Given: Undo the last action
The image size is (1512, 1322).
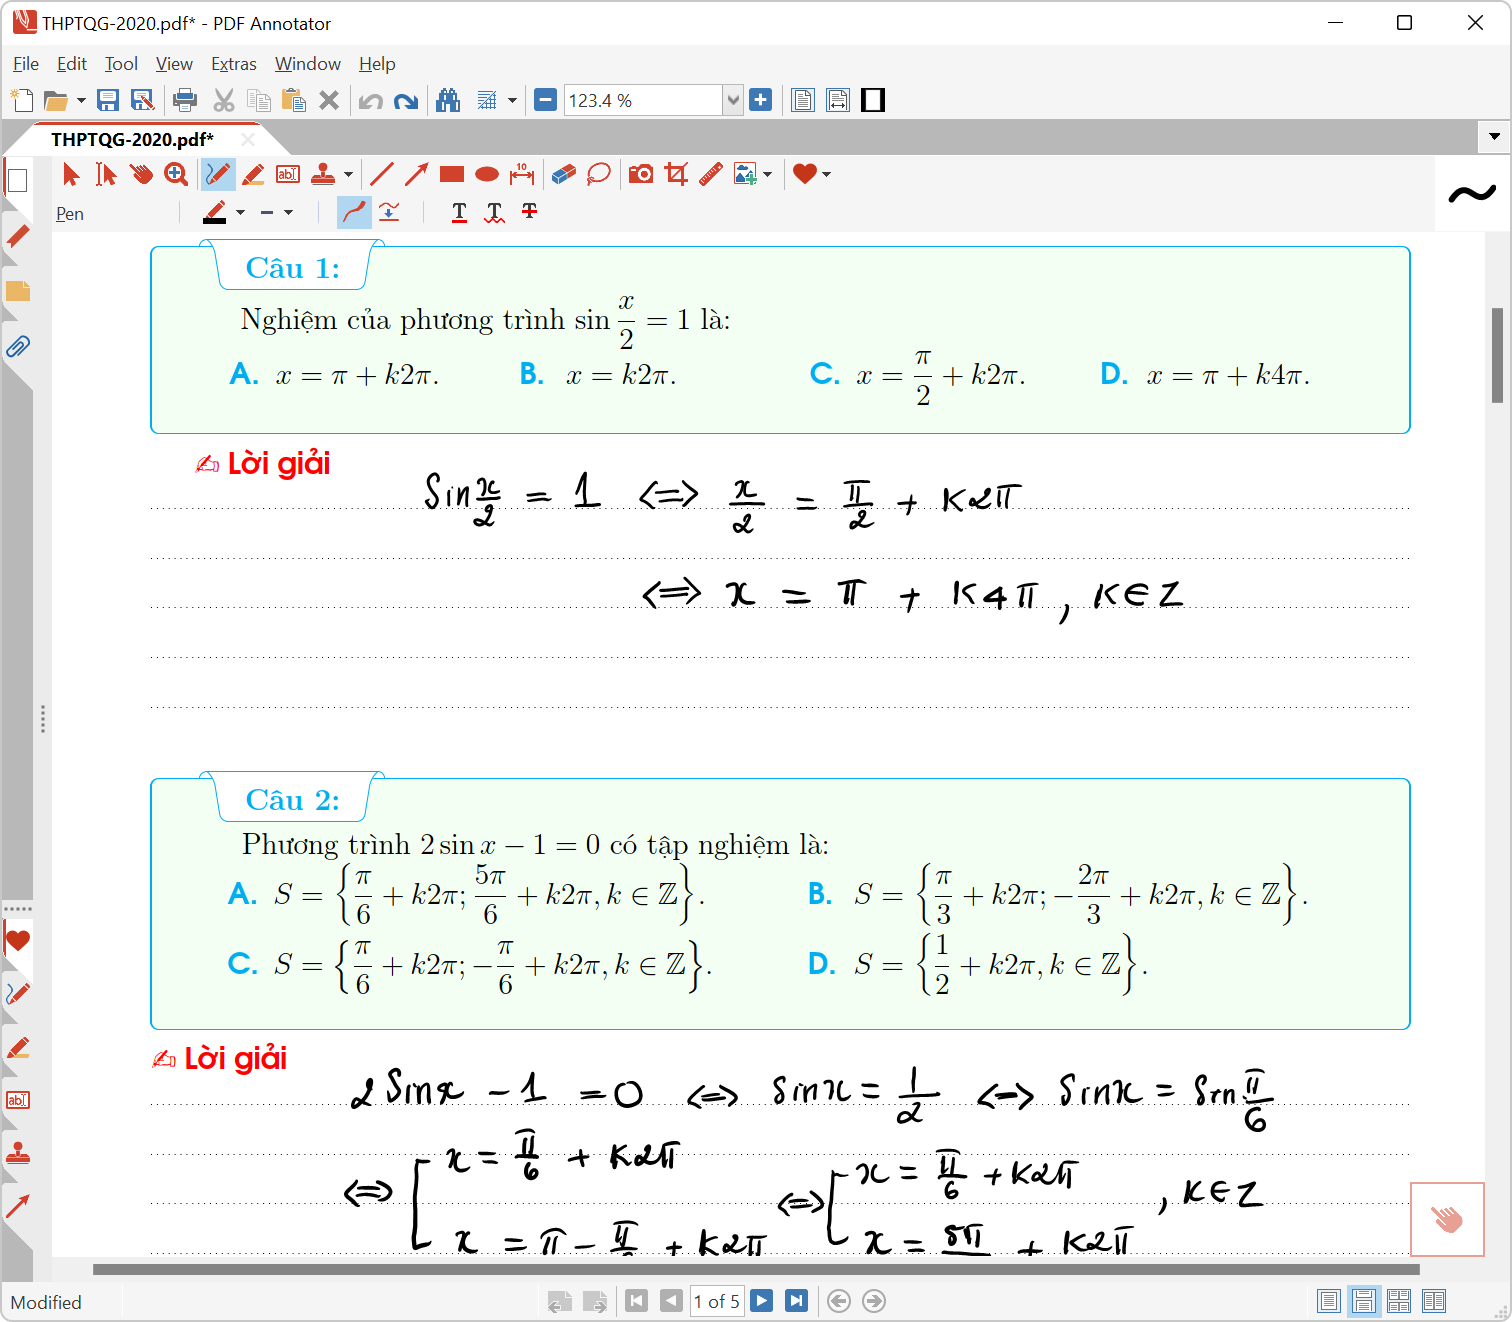Looking at the screenshot, I should tap(371, 101).
